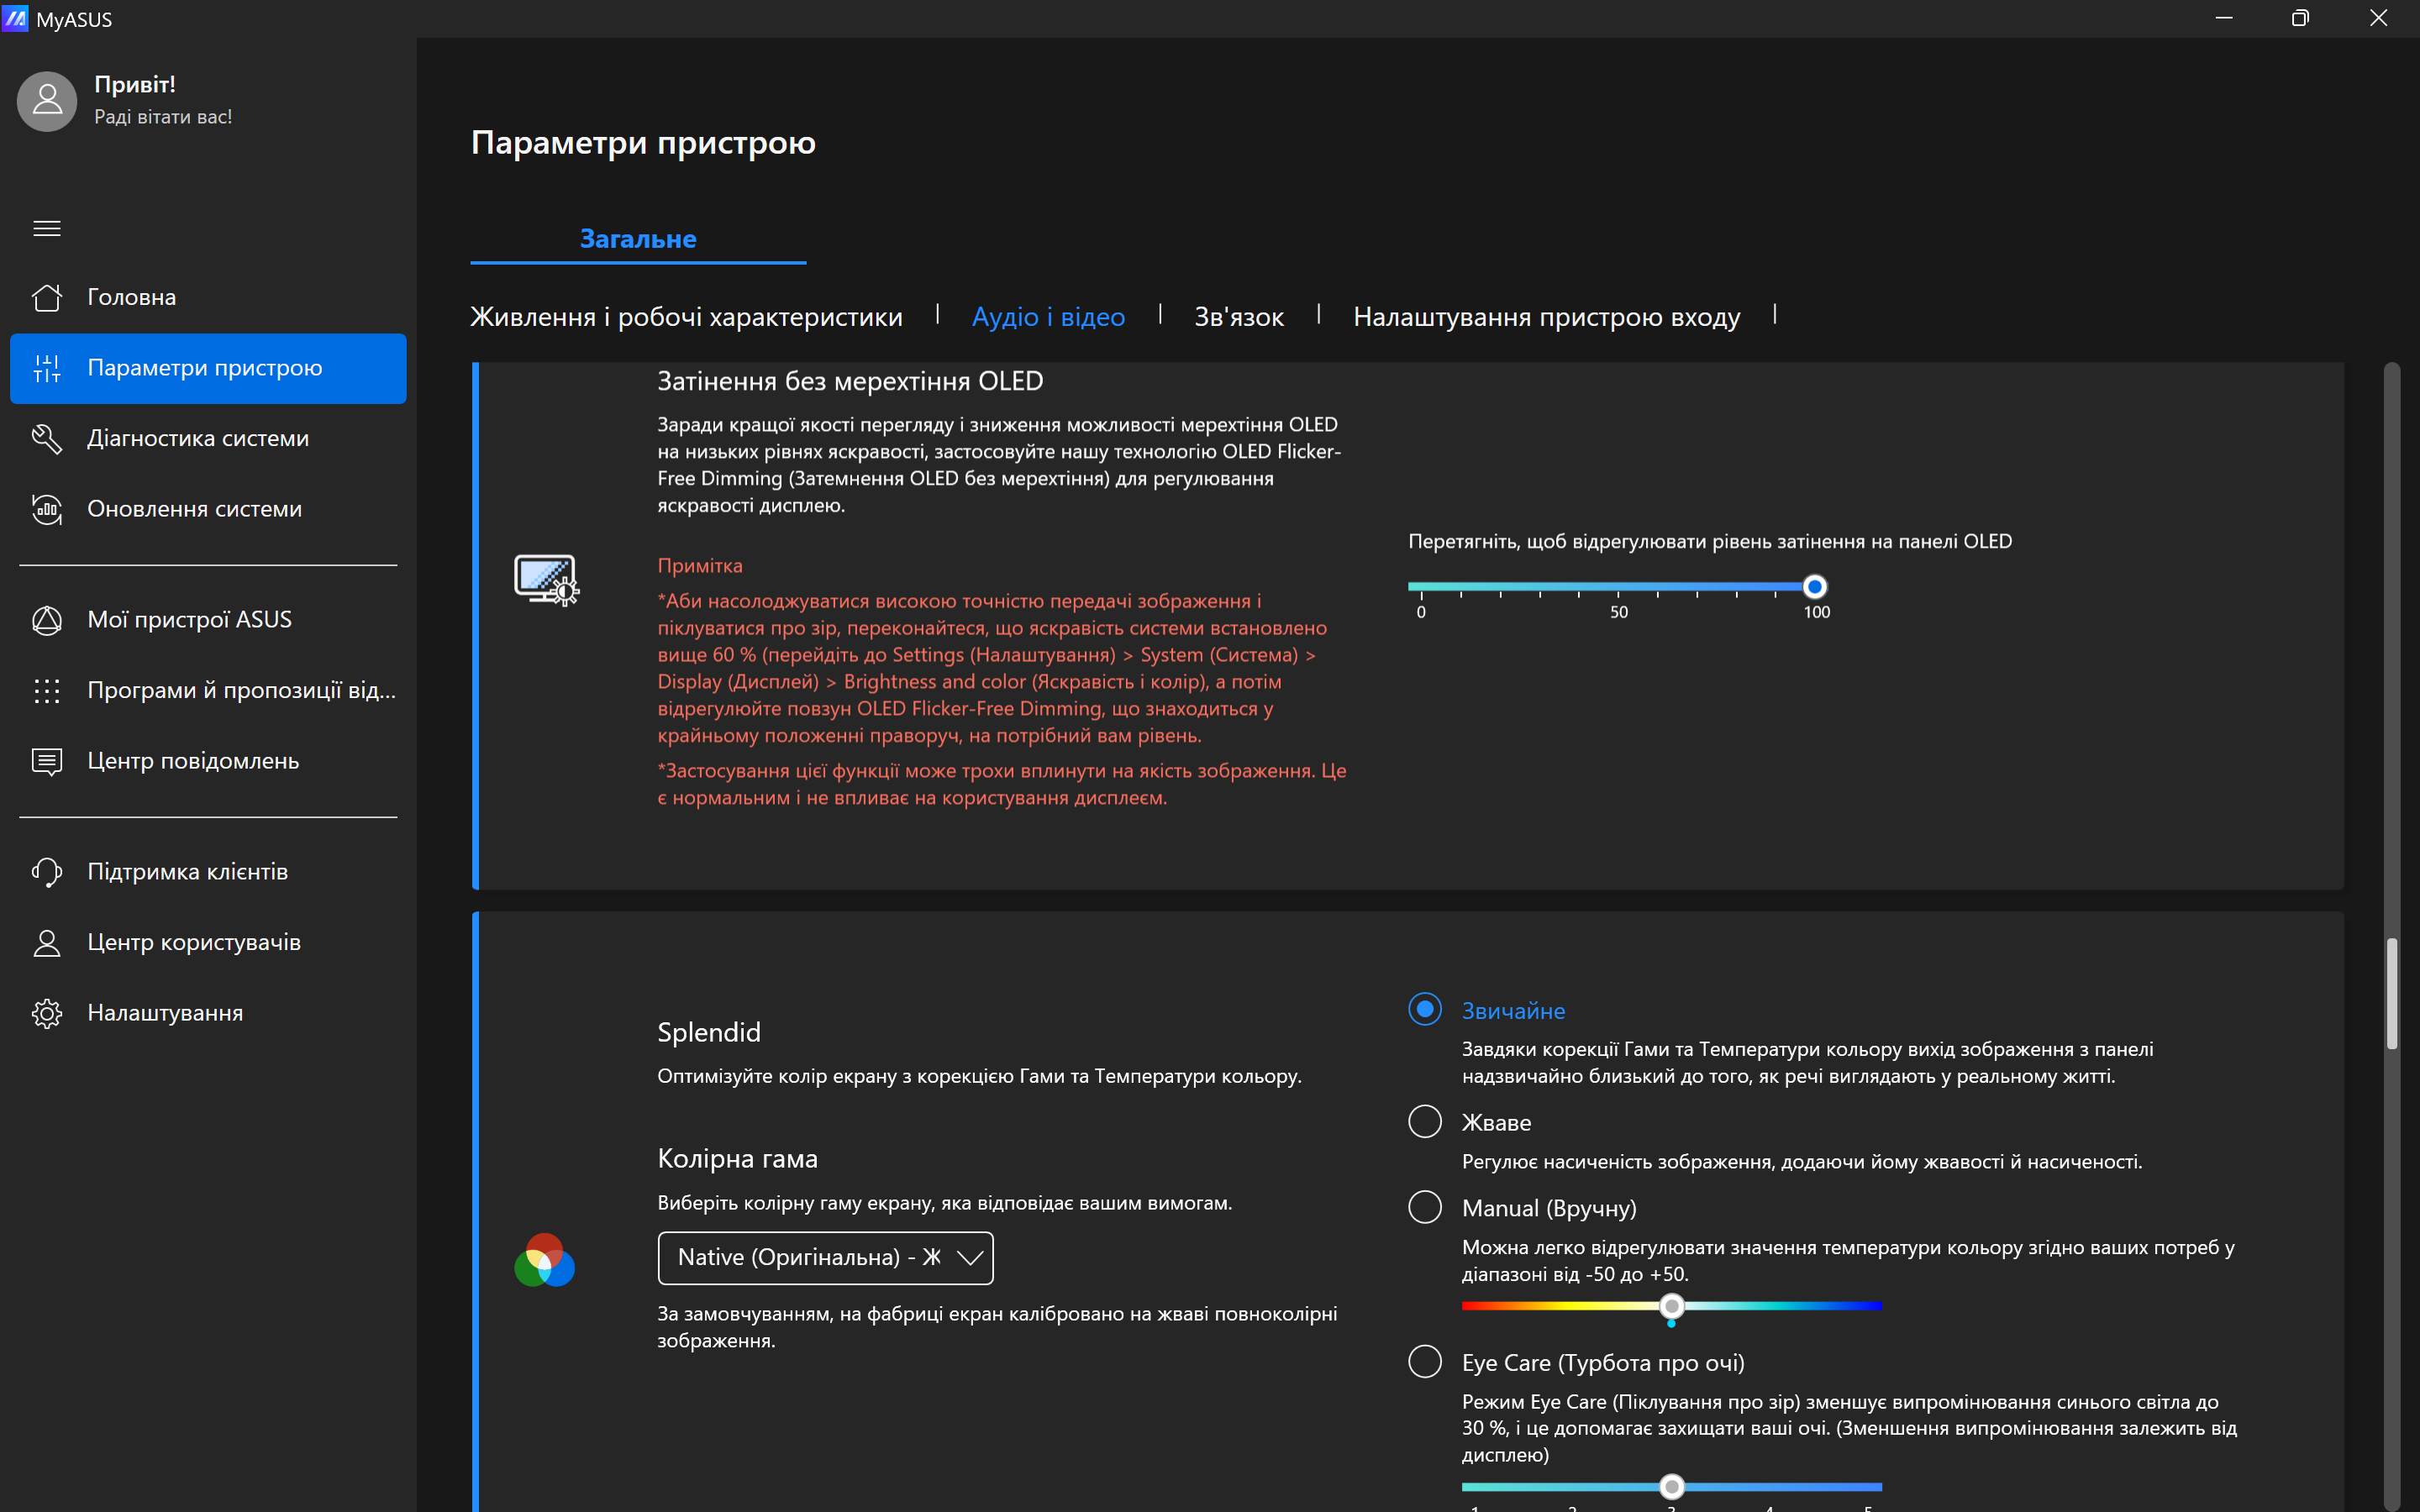Open Налаштування пристрою входу section
This screenshot has height=1512, width=2420.
pyautogui.click(x=1546, y=317)
